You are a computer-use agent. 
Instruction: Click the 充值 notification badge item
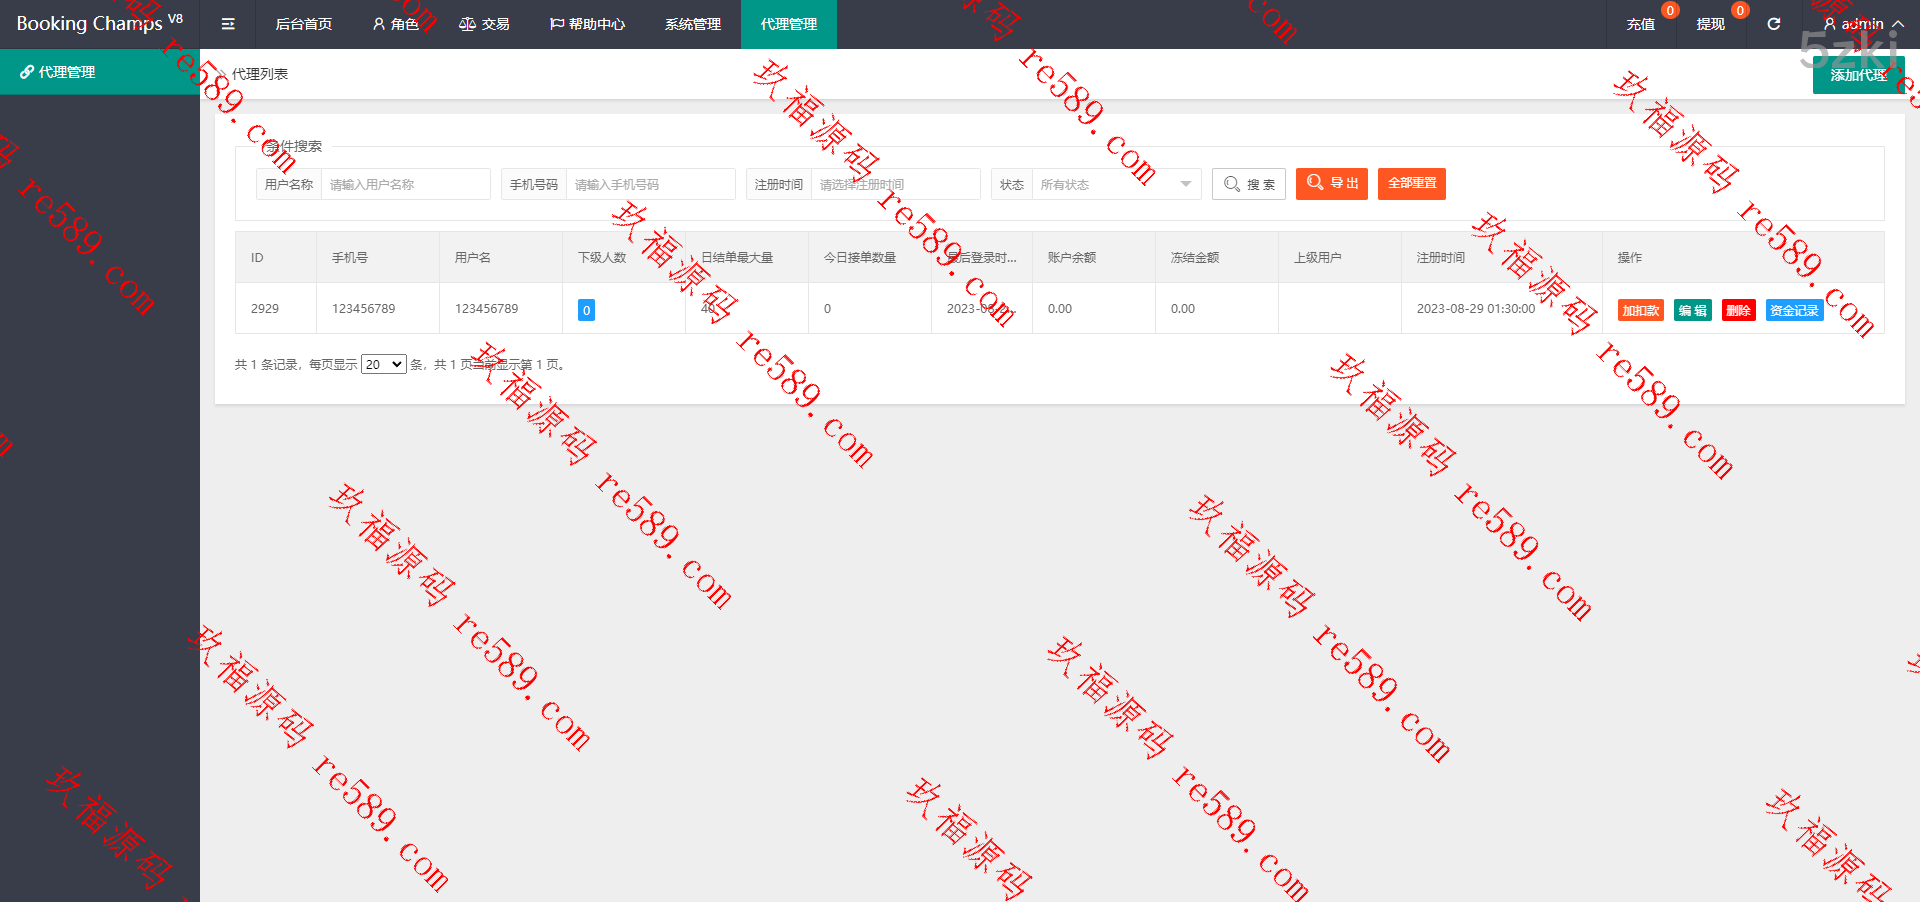(1640, 24)
